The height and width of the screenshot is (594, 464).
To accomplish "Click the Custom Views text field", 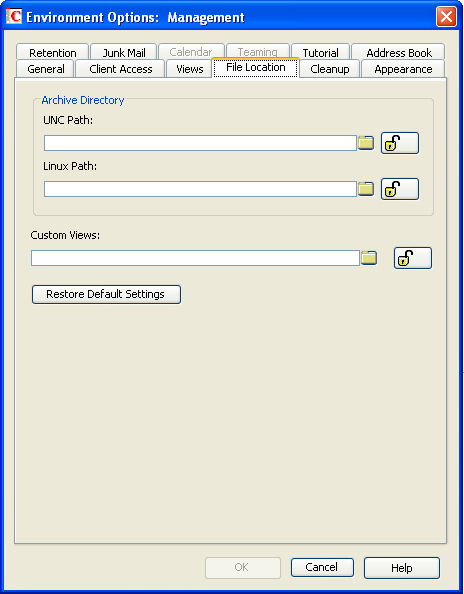I will pos(195,258).
